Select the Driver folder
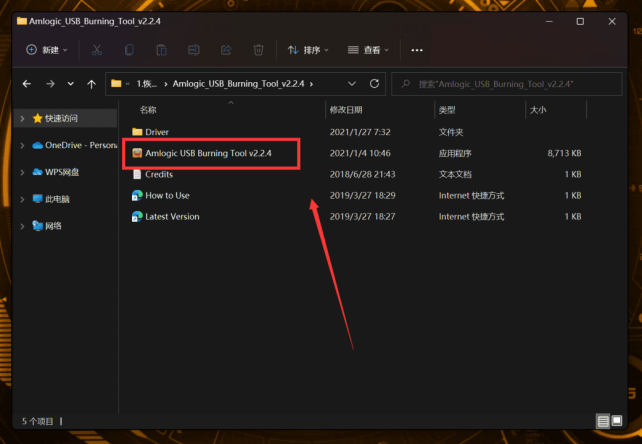 157,132
